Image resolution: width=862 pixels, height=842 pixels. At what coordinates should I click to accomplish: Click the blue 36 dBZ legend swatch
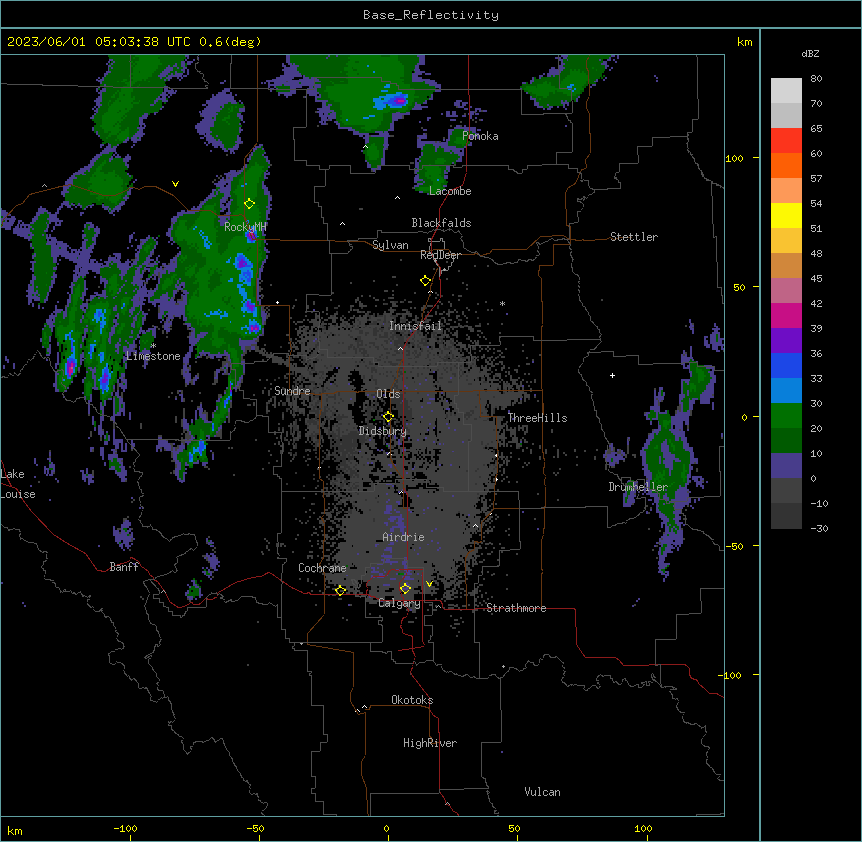tap(786, 365)
